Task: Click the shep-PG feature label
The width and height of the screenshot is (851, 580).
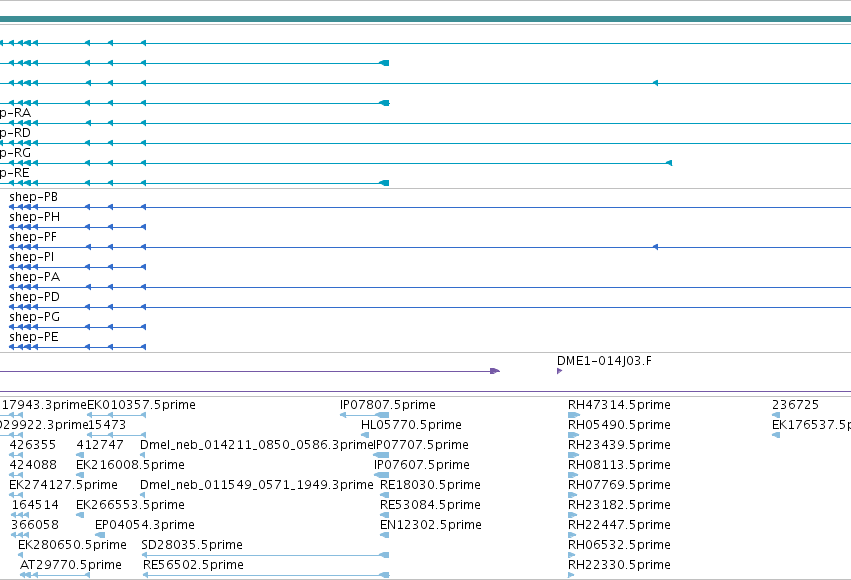Action: (x=34, y=317)
